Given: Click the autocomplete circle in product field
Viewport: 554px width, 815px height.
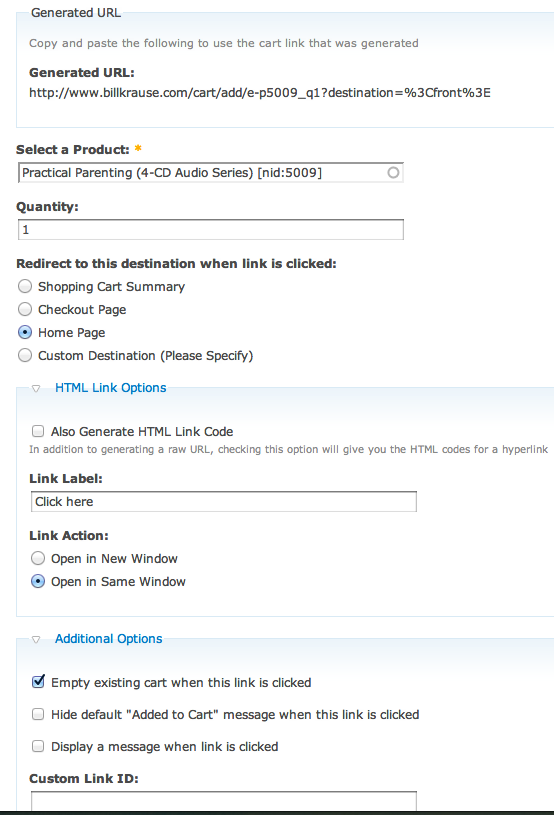Looking at the screenshot, I should tap(393, 173).
